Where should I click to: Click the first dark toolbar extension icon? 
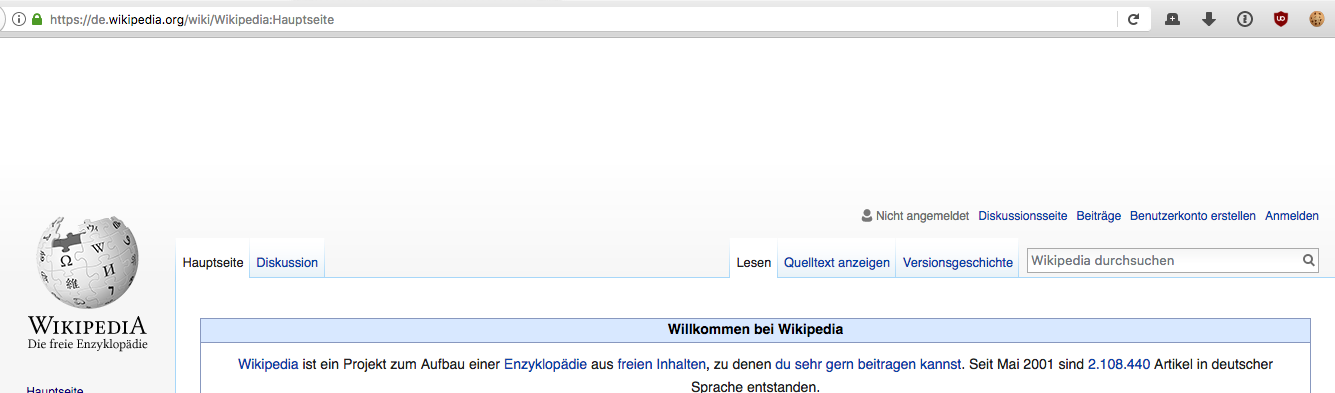(1172, 19)
